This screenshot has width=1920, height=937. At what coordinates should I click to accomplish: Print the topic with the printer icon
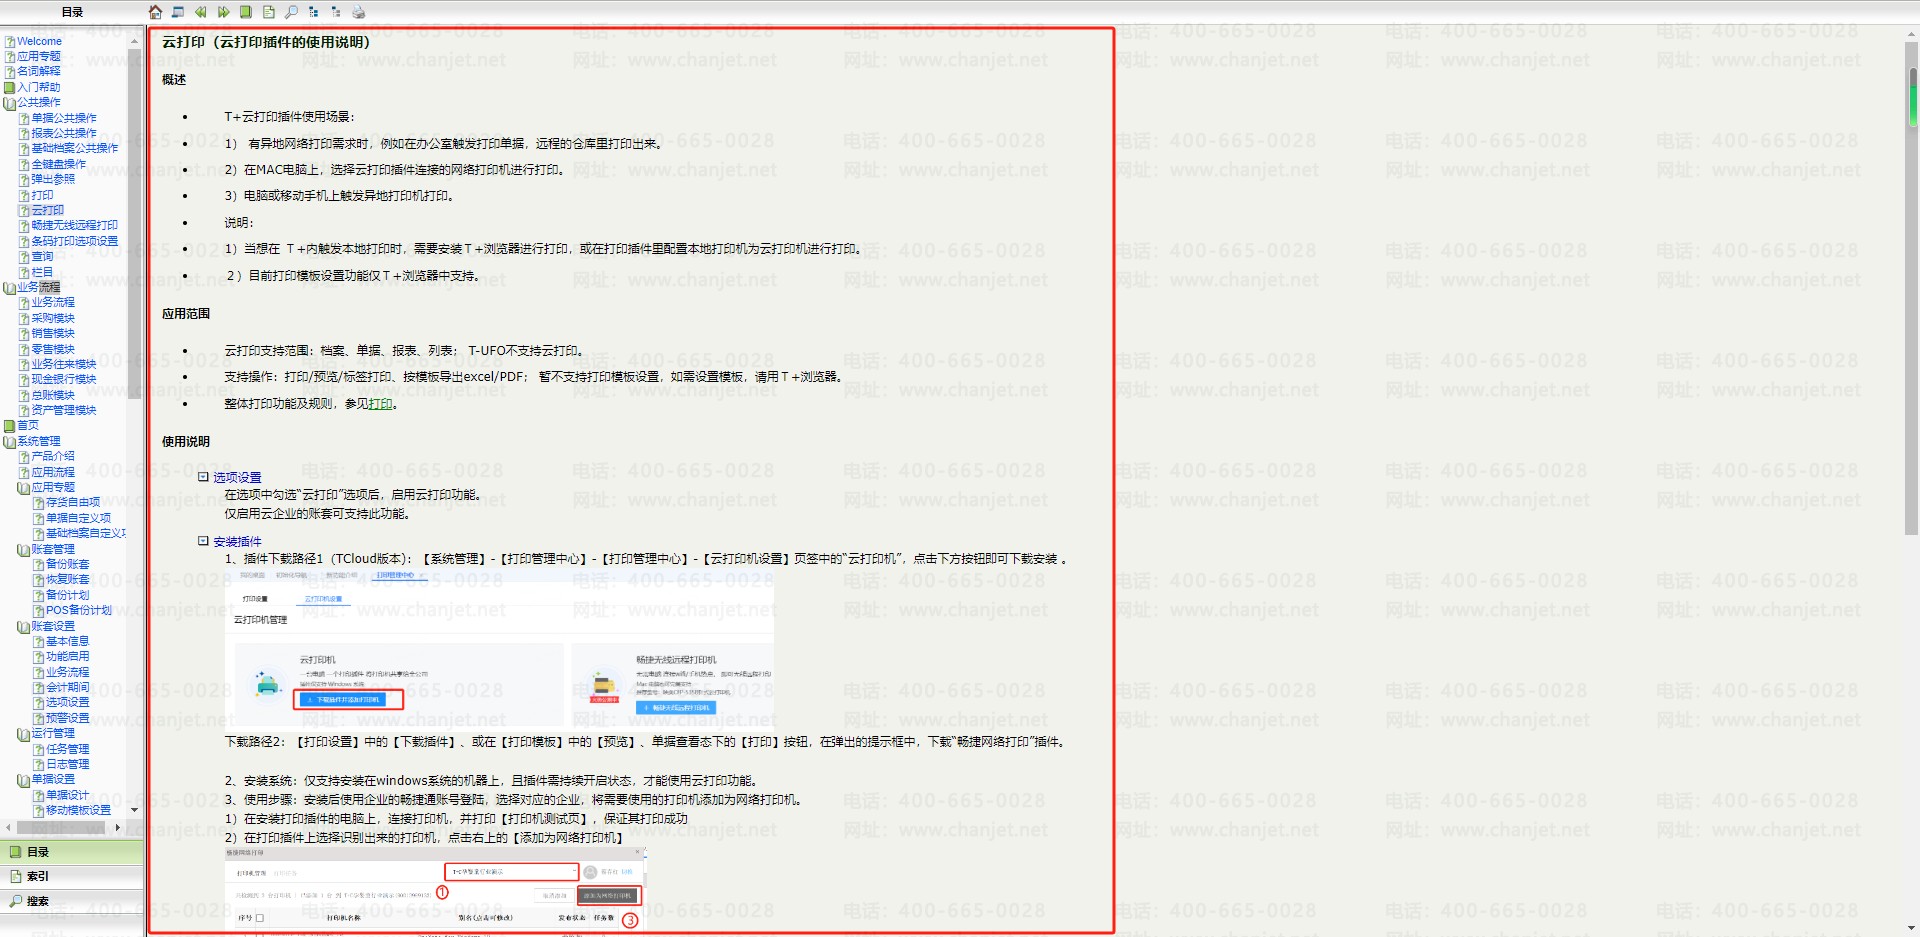[359, 12]
